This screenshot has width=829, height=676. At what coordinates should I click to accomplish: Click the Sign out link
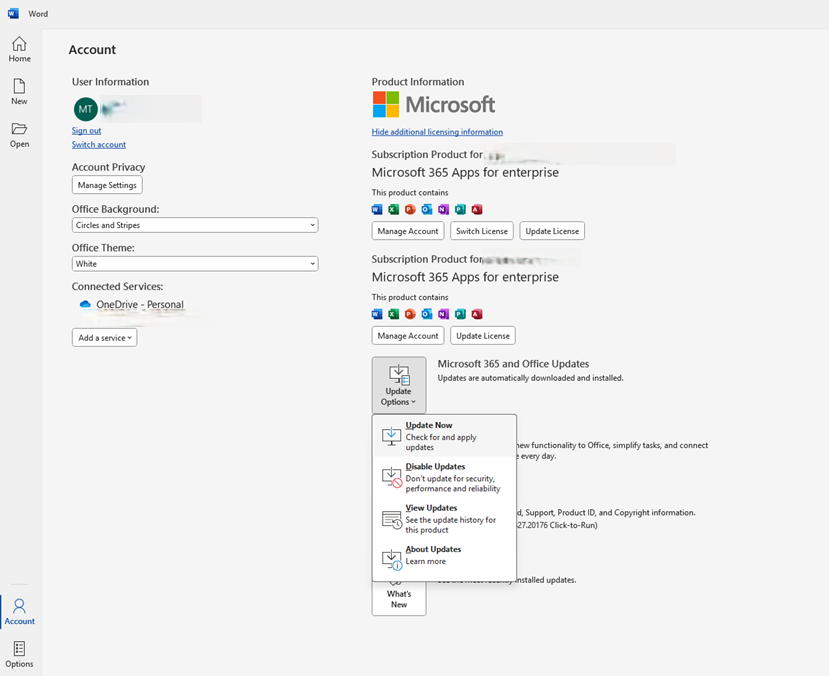86,131
